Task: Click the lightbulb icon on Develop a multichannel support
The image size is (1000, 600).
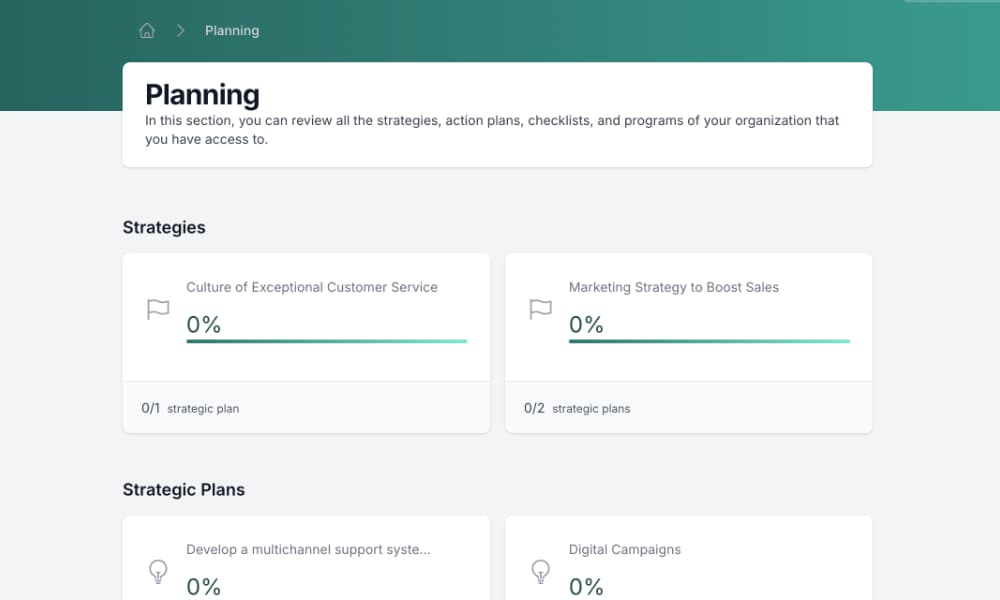Action: (x=158, y=571)
